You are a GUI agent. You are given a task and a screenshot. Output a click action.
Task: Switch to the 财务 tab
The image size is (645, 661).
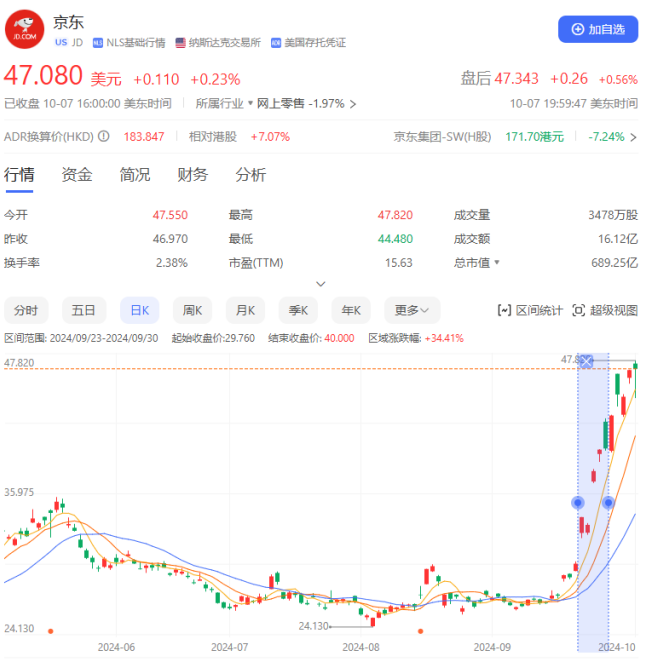coord(192,175)
